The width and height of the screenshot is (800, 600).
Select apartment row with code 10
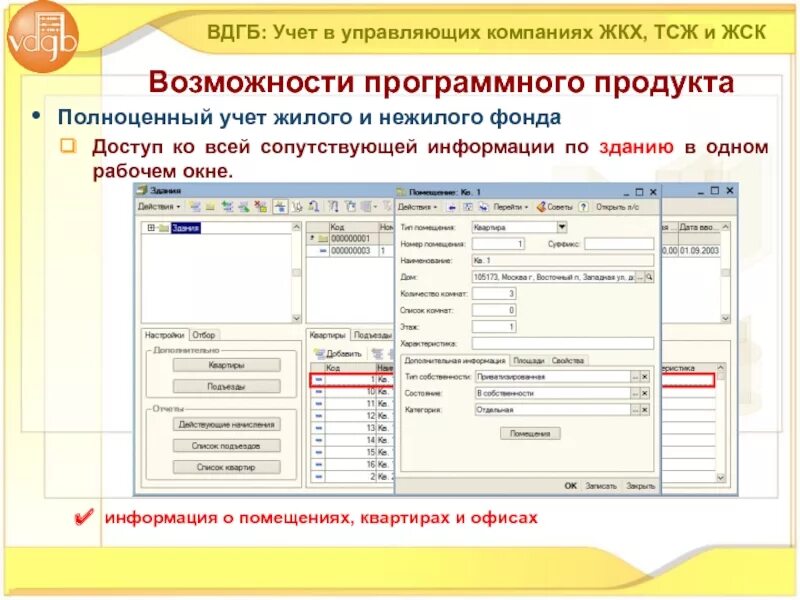pyautogui.click(x=352, y=392)
